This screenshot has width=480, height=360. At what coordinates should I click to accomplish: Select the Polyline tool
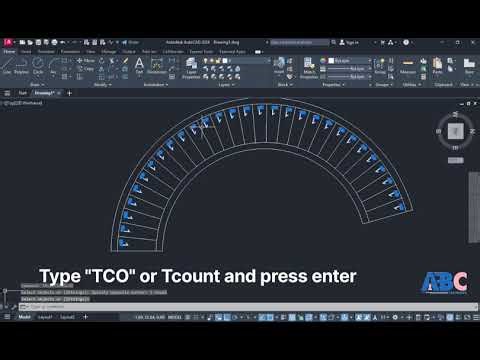coord(21,65)
